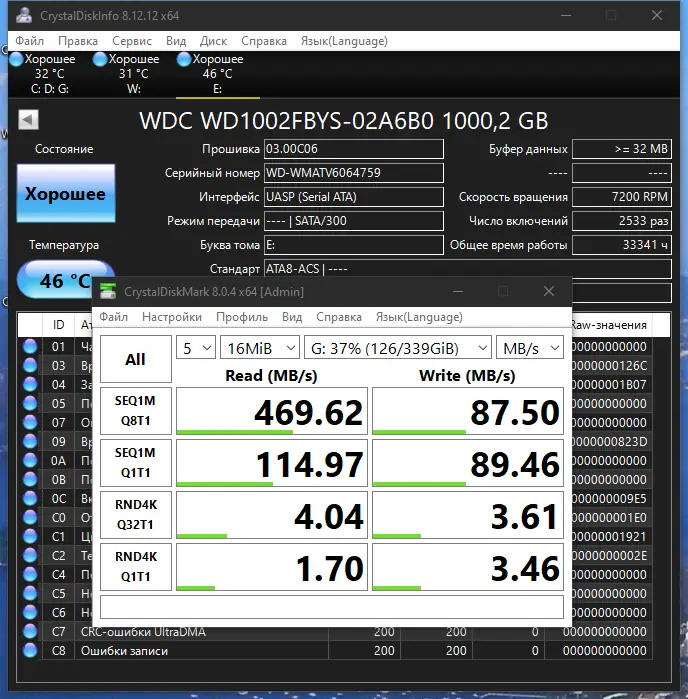Select the C: D: G: disk status orb
The width and height of the screenshot is (688, 699).
point(16,59)
